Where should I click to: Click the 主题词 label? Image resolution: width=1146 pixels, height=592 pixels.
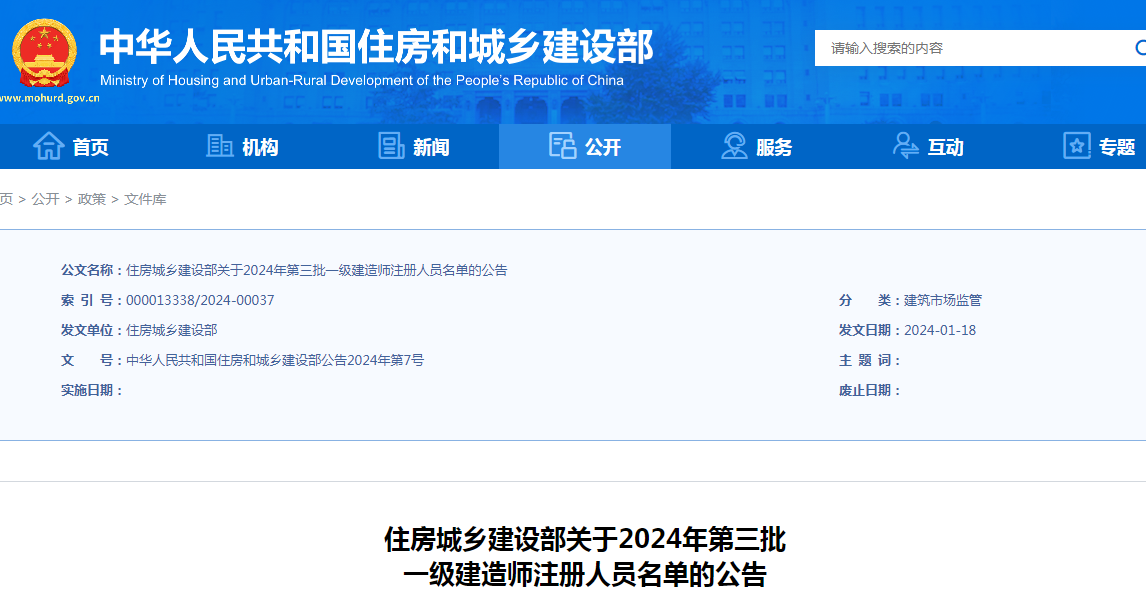[870, 360]
